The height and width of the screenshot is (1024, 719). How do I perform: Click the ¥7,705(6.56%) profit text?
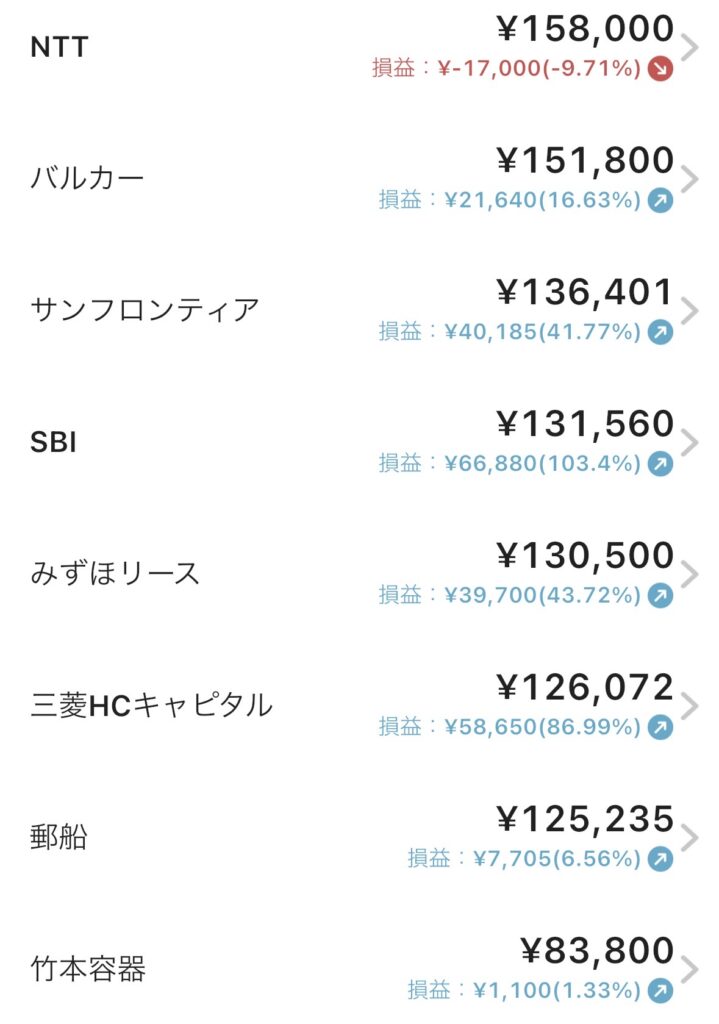(540, 858)
